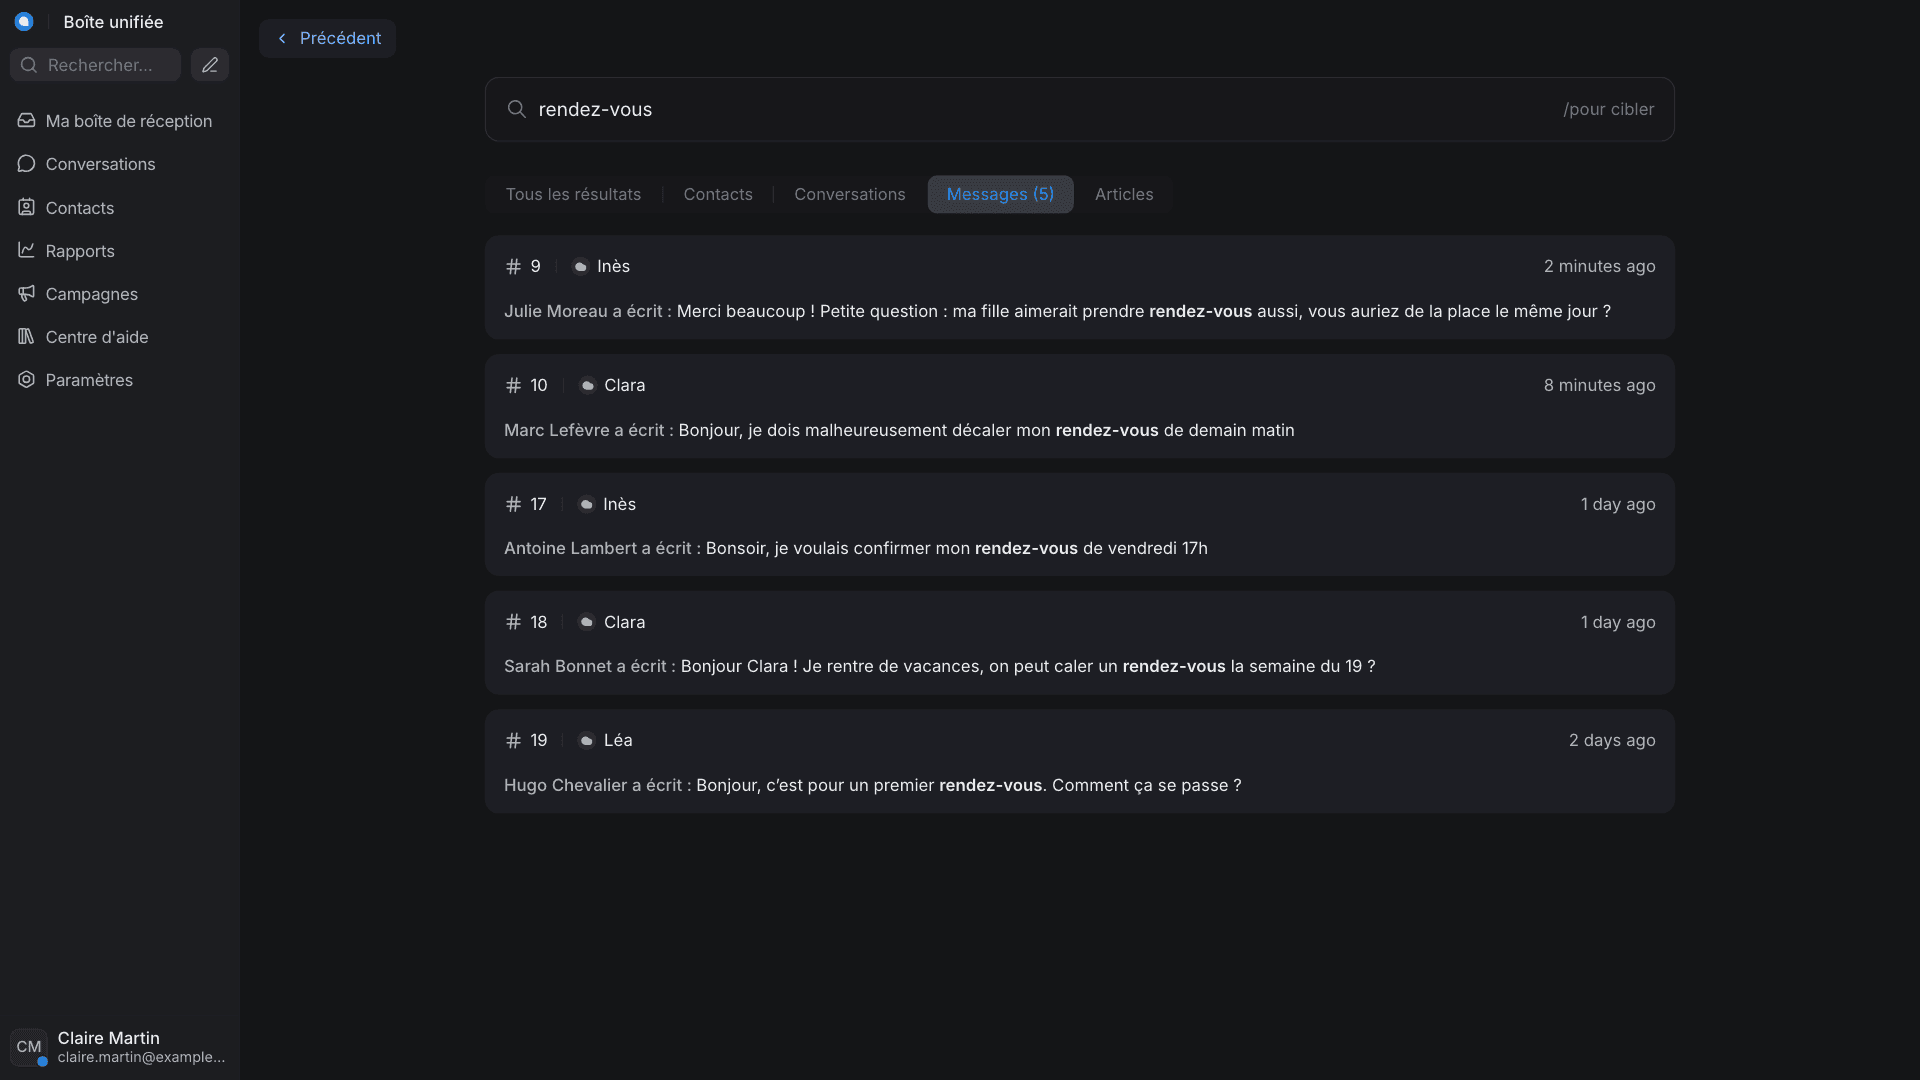The image size is (1920, 1080).
Task: Go back with the Précédent button
Action: click(328, 38)
